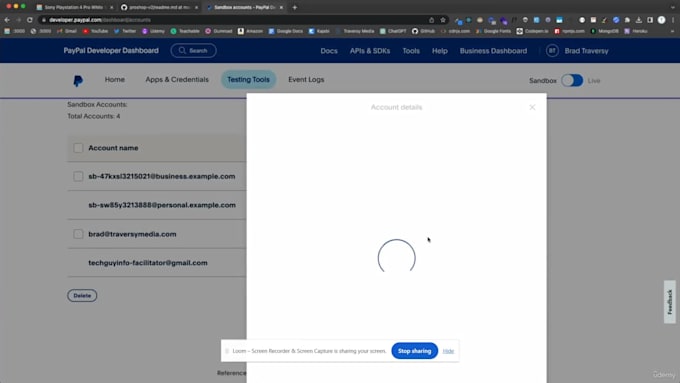
Task: Open the GitHub bookmark
Action: [x=423, y=31]
